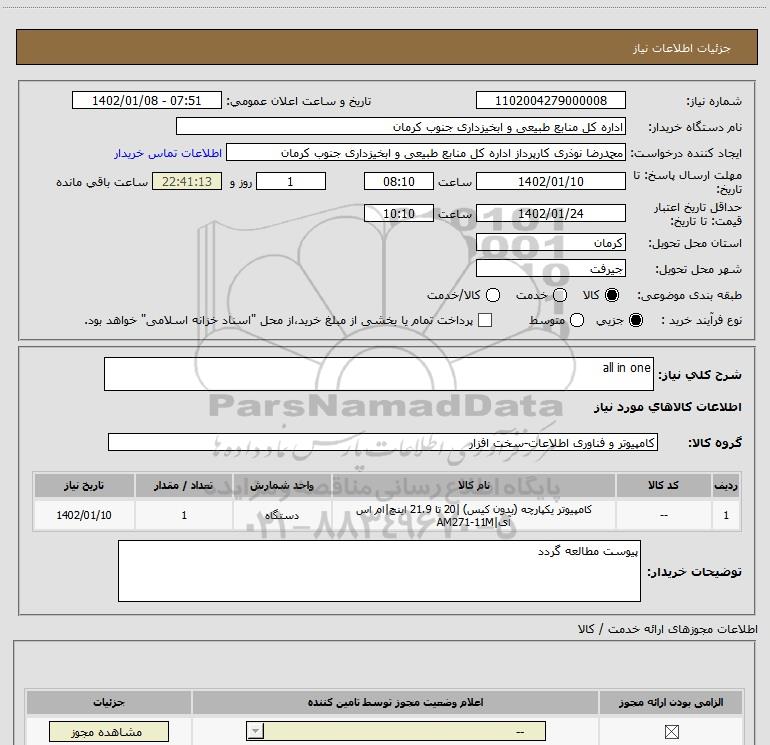Click the unit cell دستگاه
Screen dimensions: 770x745
pos(282,515)
